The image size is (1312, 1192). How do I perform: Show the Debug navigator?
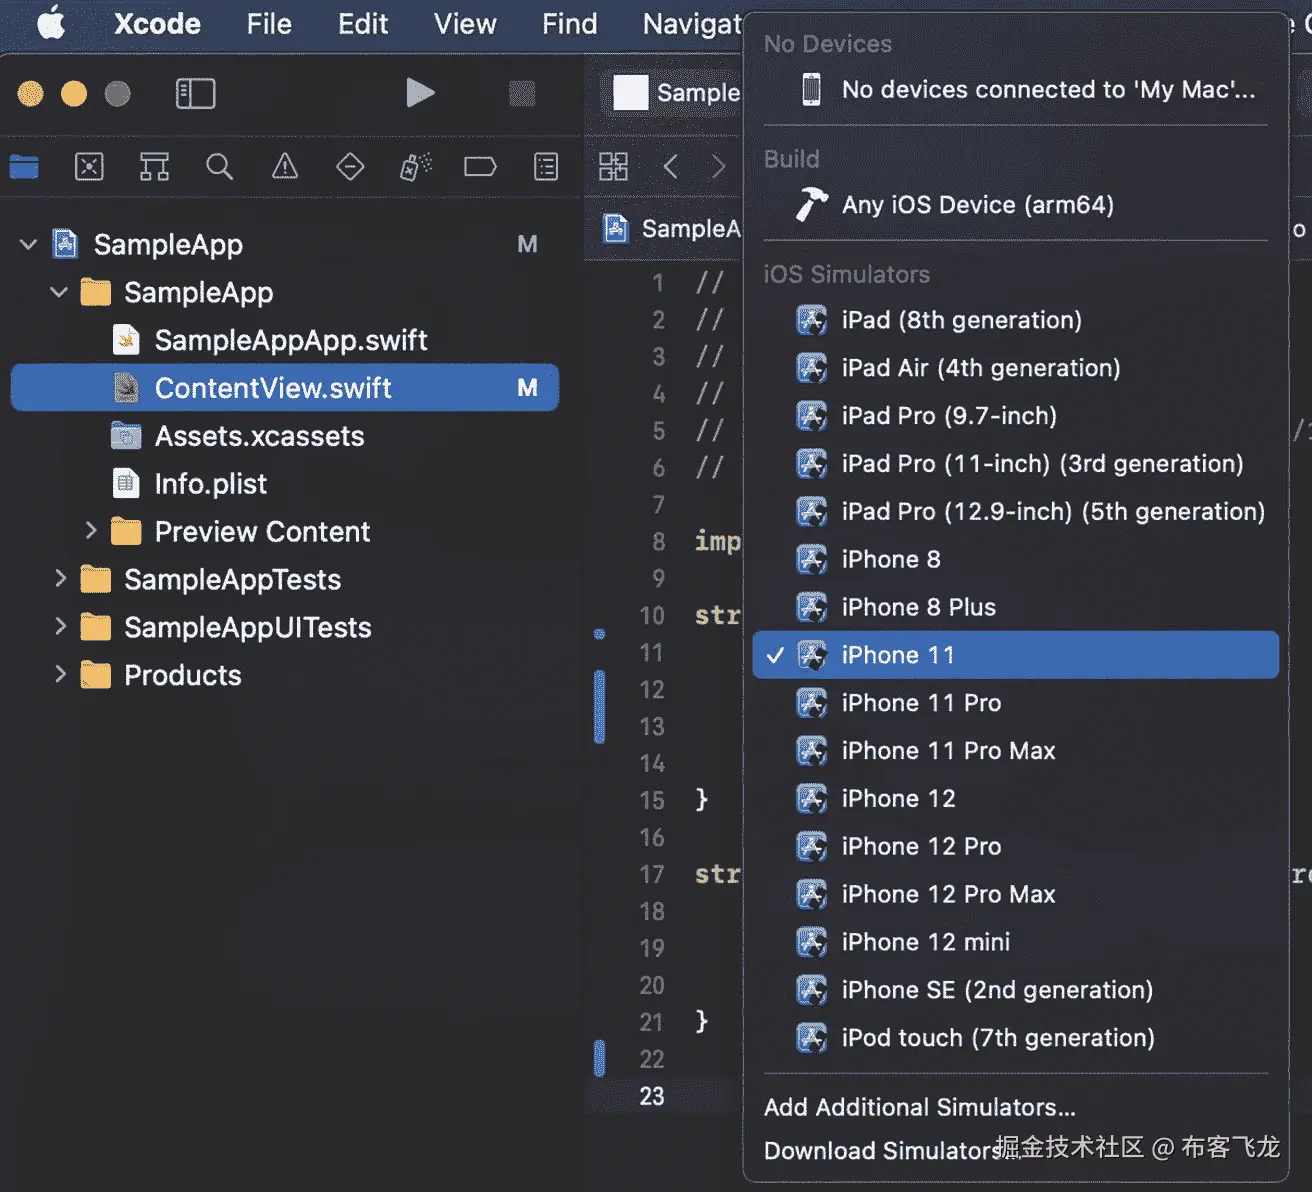[x=415, y=166]
